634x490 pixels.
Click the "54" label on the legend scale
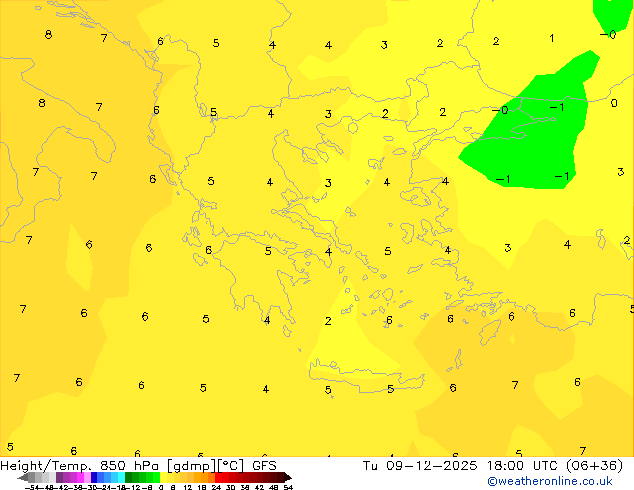click(x=288, y=487)
